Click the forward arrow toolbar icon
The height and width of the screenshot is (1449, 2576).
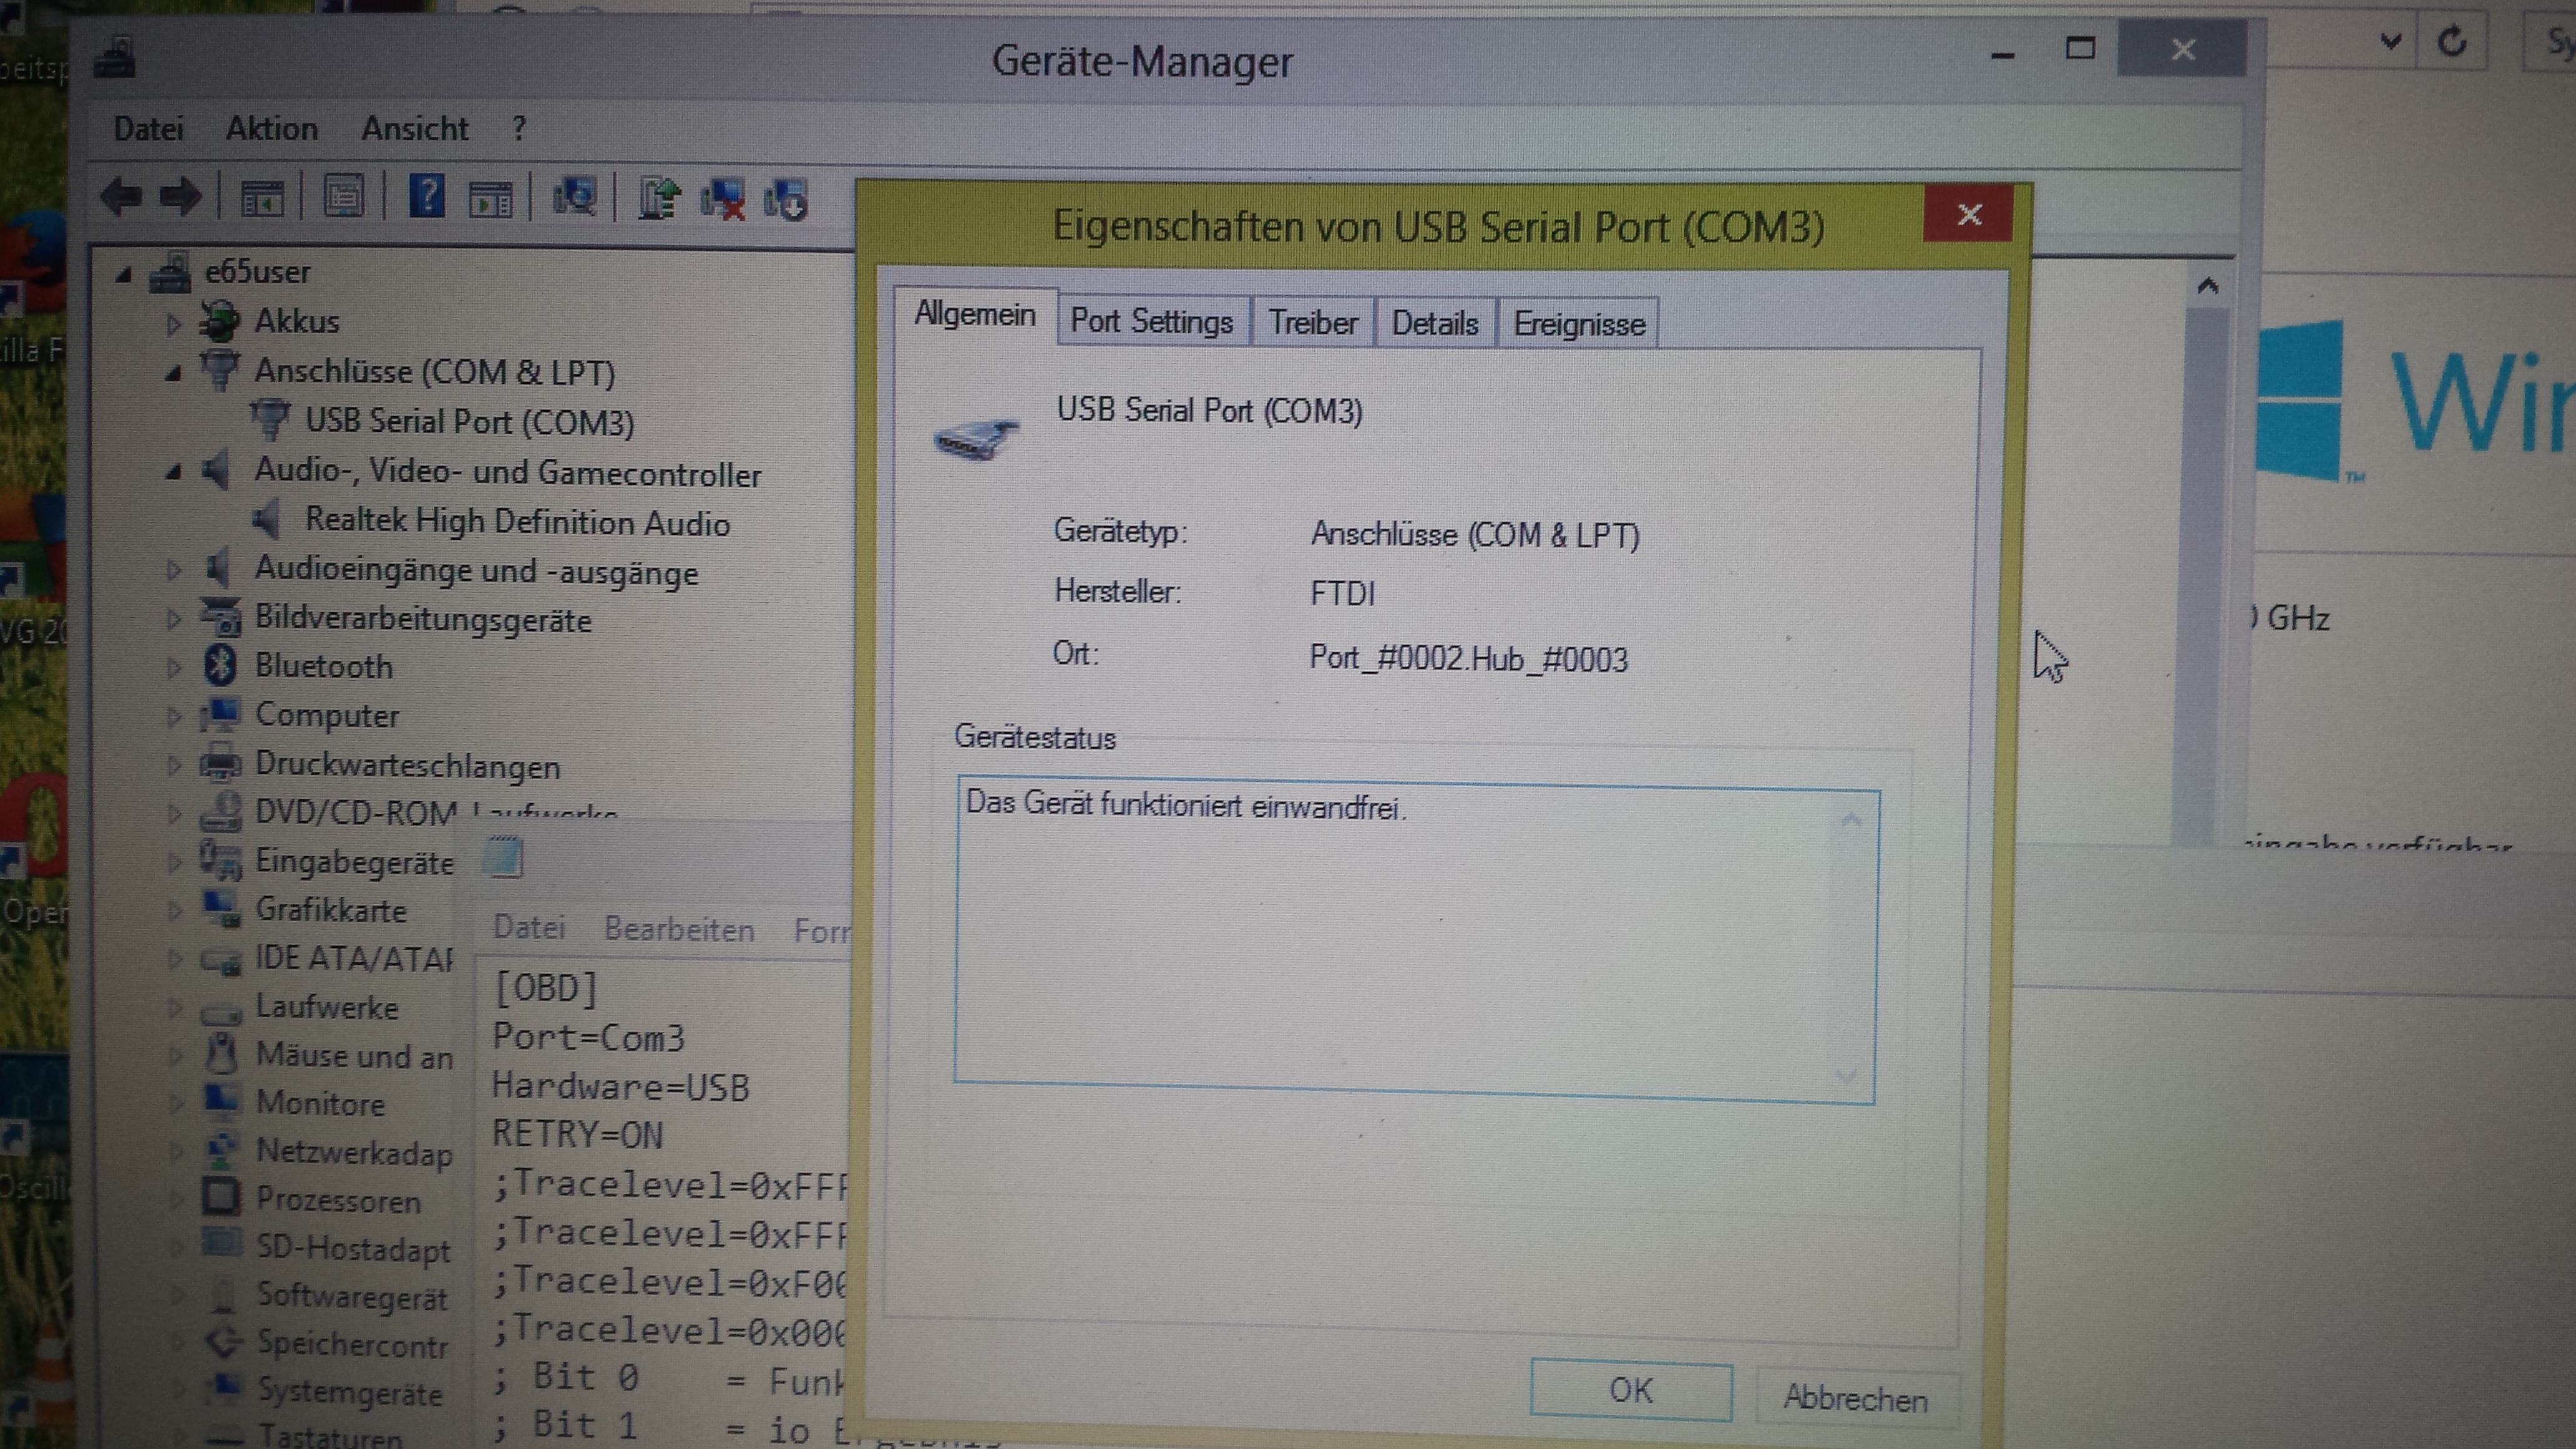coord(181,196)
